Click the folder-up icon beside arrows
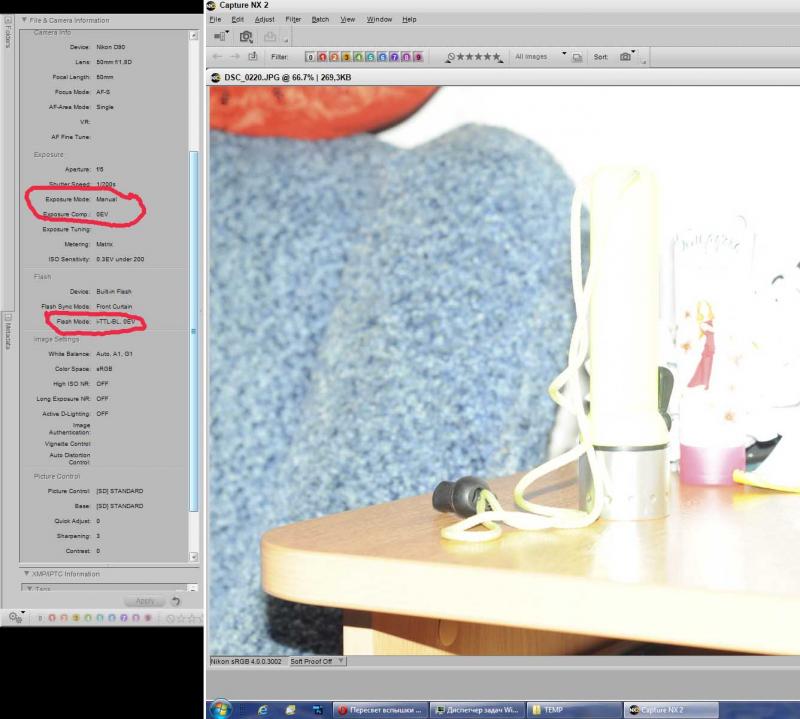The width and height of the screenshot is (800, 719). [253, 57]
